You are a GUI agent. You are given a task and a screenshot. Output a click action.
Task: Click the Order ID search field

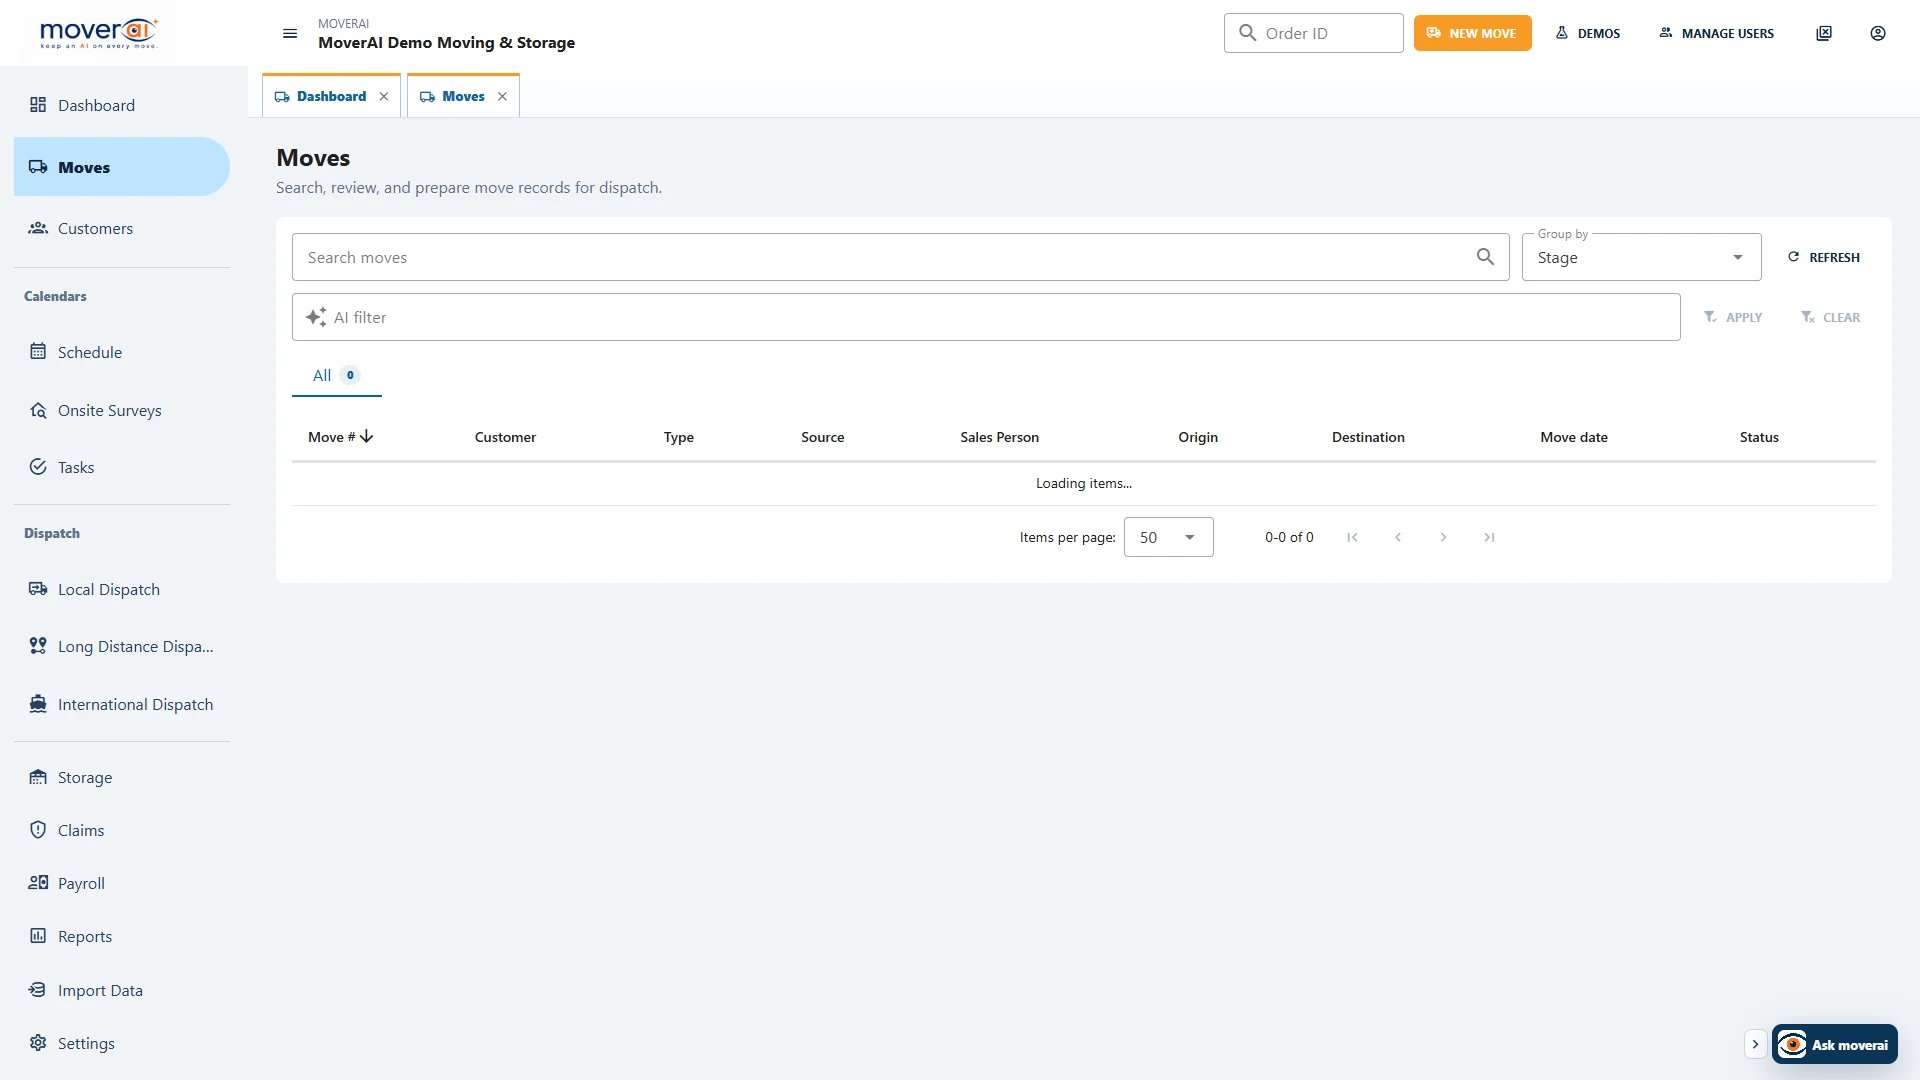(x=1314, y=33)
